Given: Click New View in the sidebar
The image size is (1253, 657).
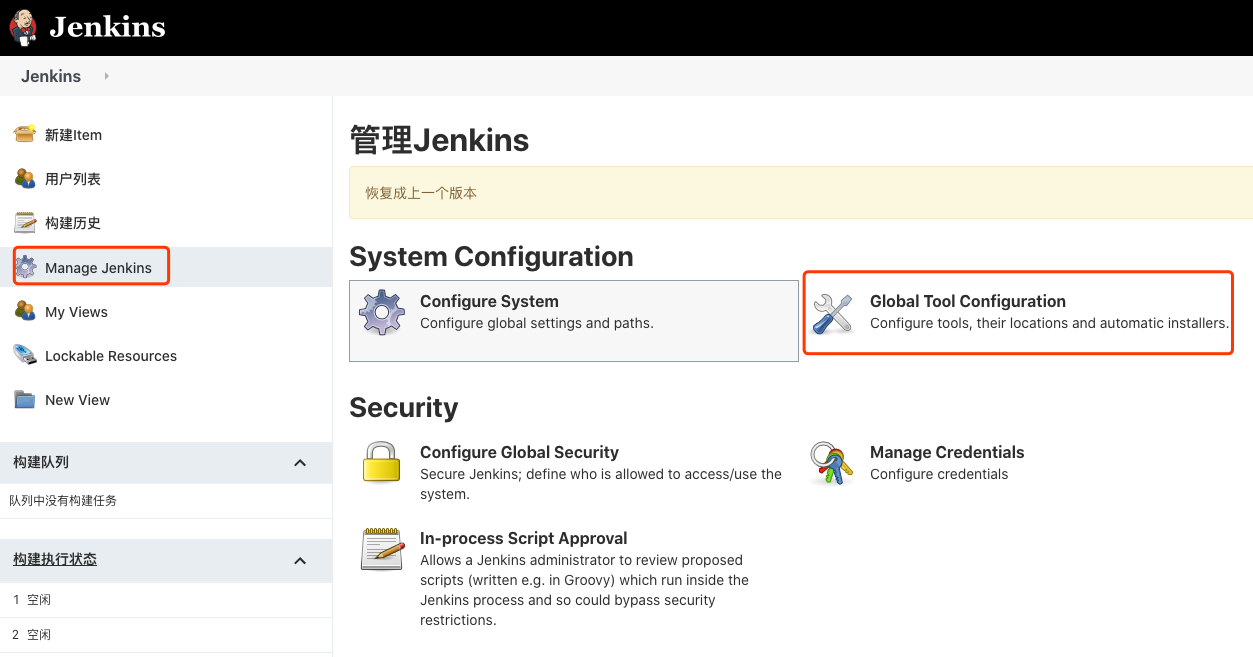Looking at the screenshot, I should (x=75, y=399).
